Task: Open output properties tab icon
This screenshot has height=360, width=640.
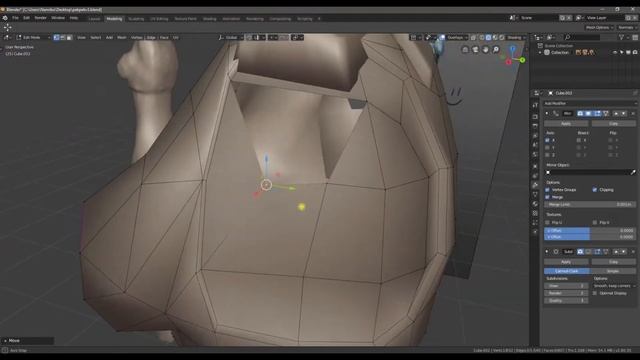Action: click(535, 126)
